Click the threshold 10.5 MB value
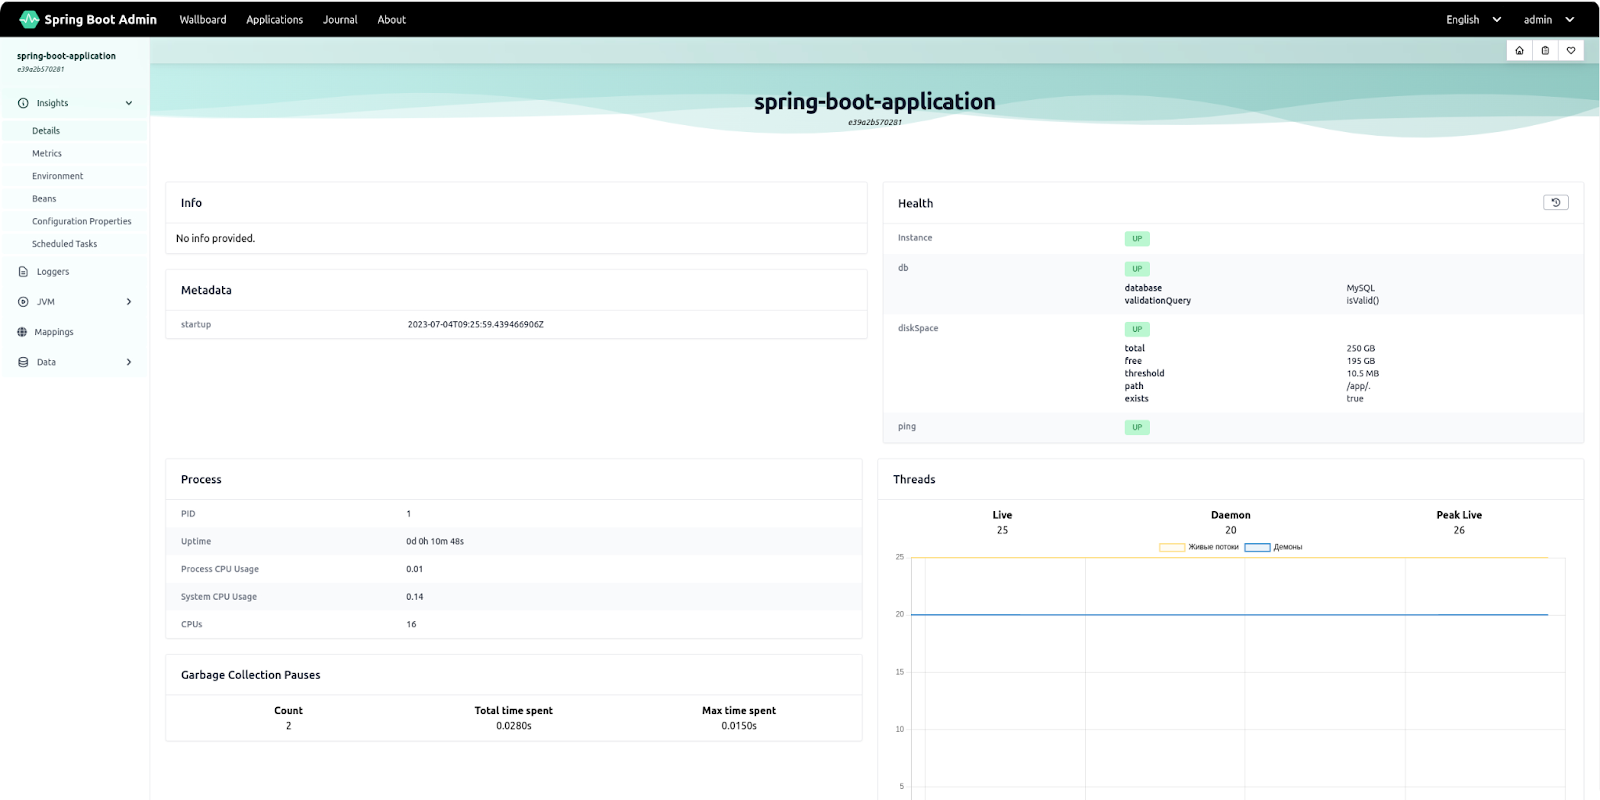Viewport: 1600px width, 800px height. point(1362,374)
